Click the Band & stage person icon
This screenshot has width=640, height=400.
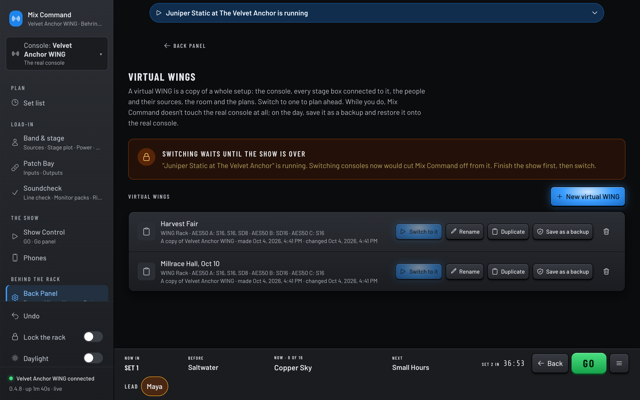point(15,142)
